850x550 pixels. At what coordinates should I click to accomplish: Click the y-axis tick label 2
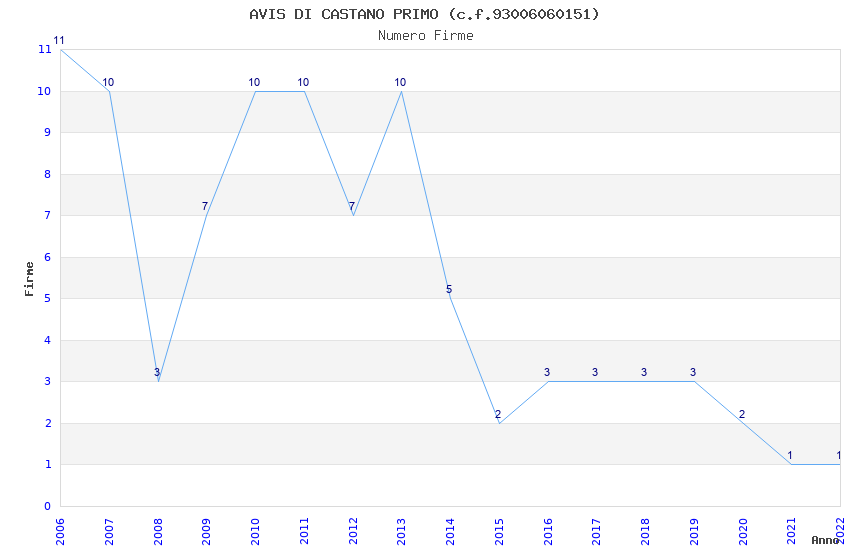[48, 423]
